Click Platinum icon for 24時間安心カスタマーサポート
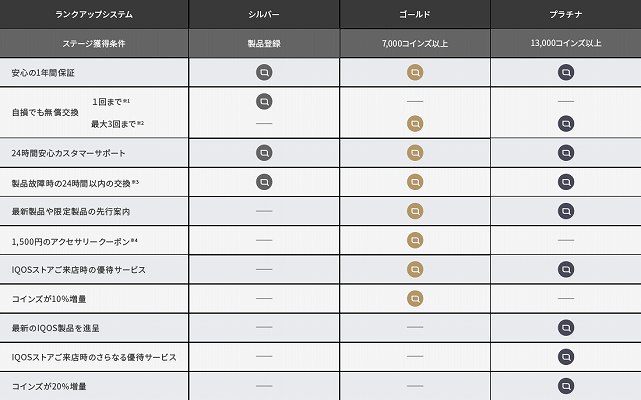Screen dimensions: 641x400 pos(566,153)
